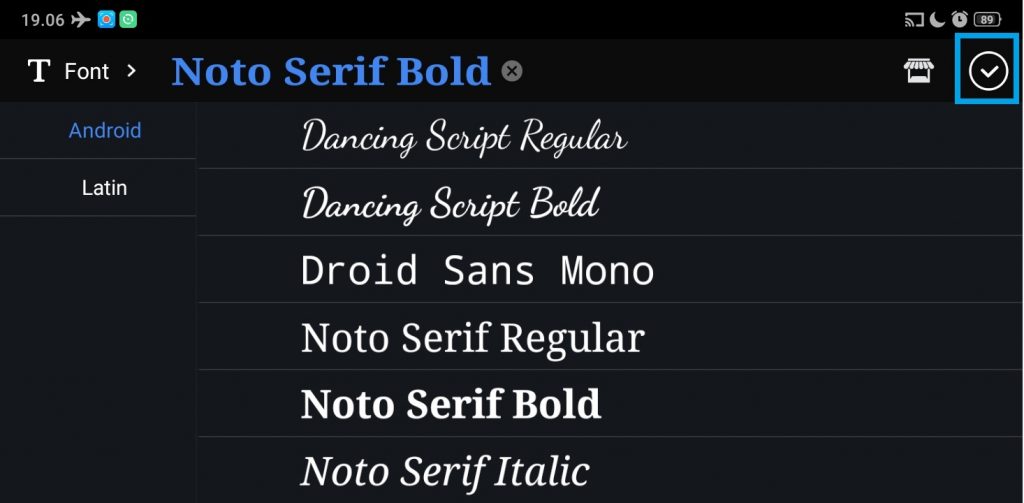The width and height of the screenshot is (1024, 503).
Task: Click the T text icon
Action: pyautogui.click(x=39, y=71)
